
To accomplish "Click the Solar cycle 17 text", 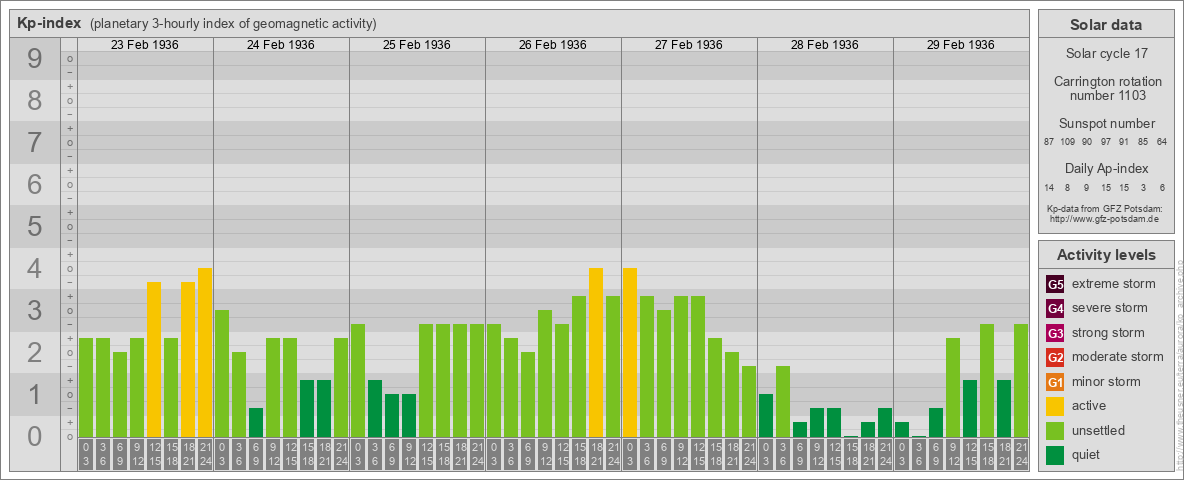I will coord(1106,54).
